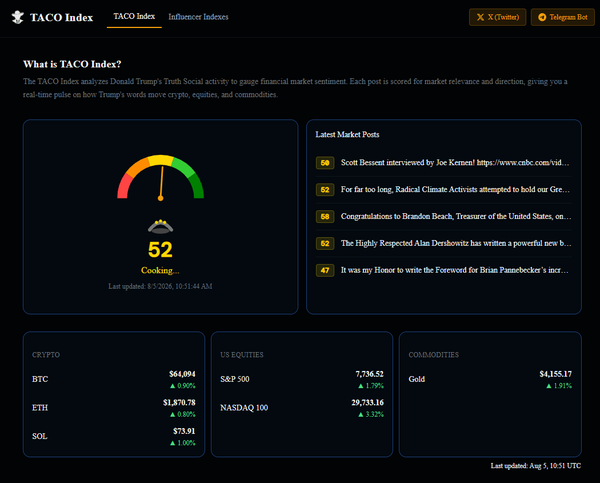
Task: Click the score badge 47 on Pannebecker post
Action: (x=325, y=270)
